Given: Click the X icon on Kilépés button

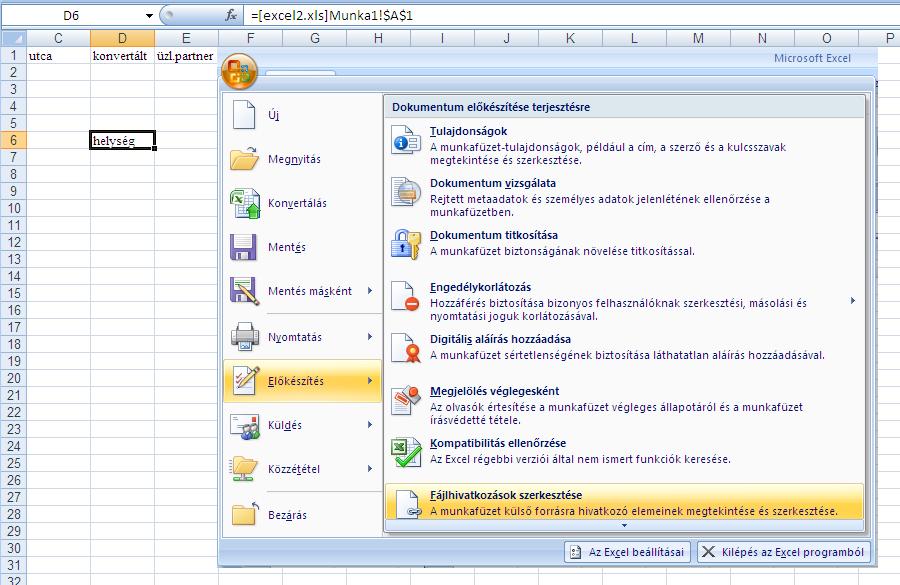Looking at the screenshot, I should 709,552.
